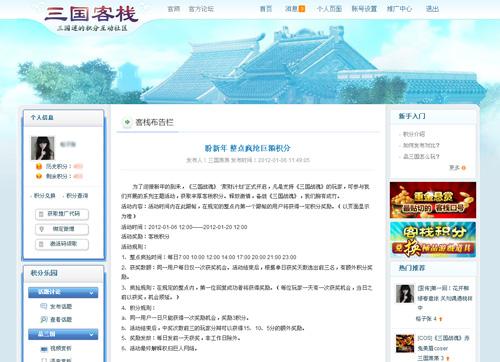Open the COS 三国战魂 post thumbnail
Screen dimensions: 500x362
pyautogui.click(x=405, y=343)
